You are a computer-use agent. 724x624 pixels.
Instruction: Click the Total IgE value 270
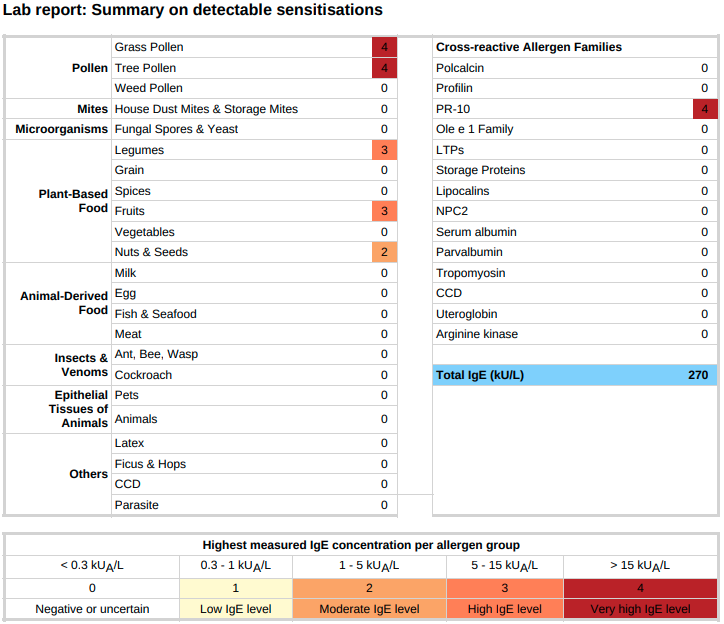pos(697,375)
